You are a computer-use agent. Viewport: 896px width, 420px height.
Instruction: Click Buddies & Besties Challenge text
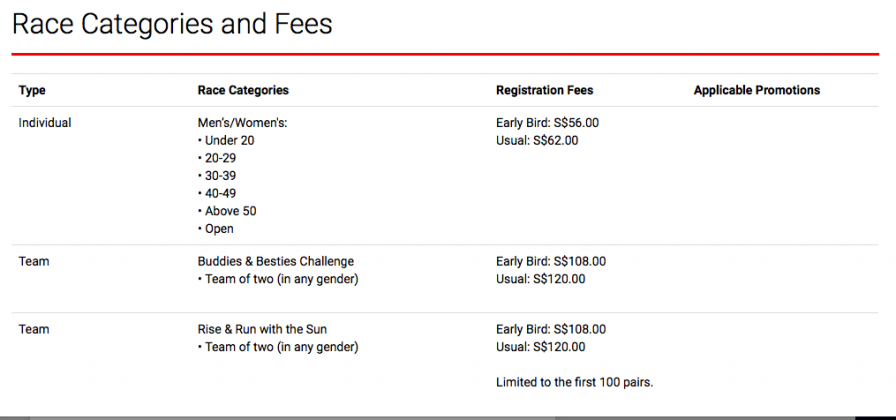coord(276,262)
